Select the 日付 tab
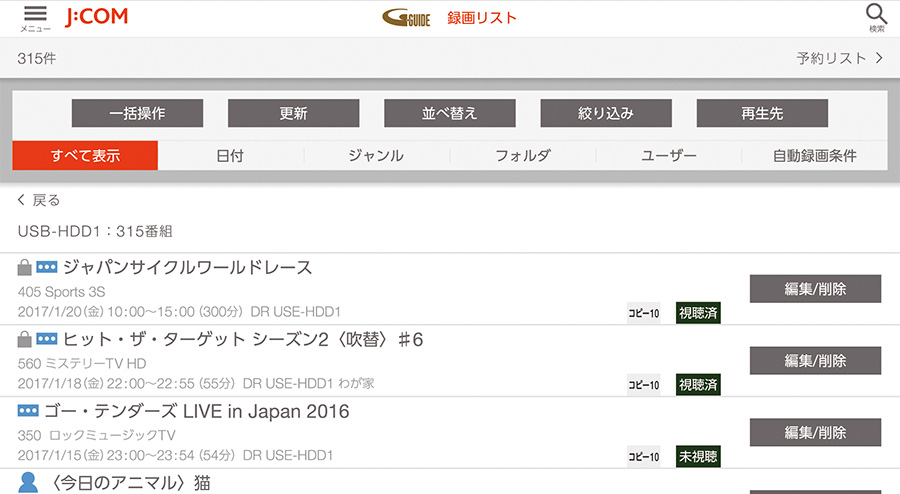The width and height of the screenshot is (900, 494). (x=230, y=155)
